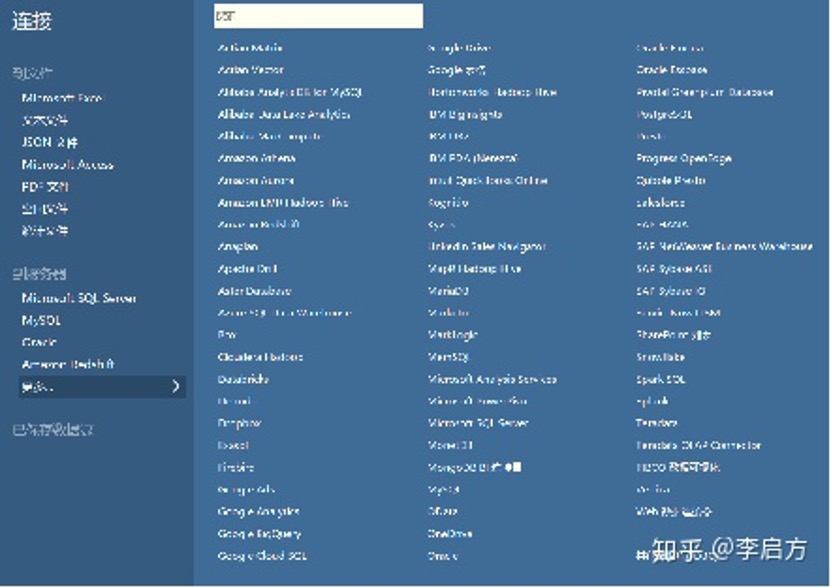Open the JSON 文件 connection option

[x=49, y=142]
